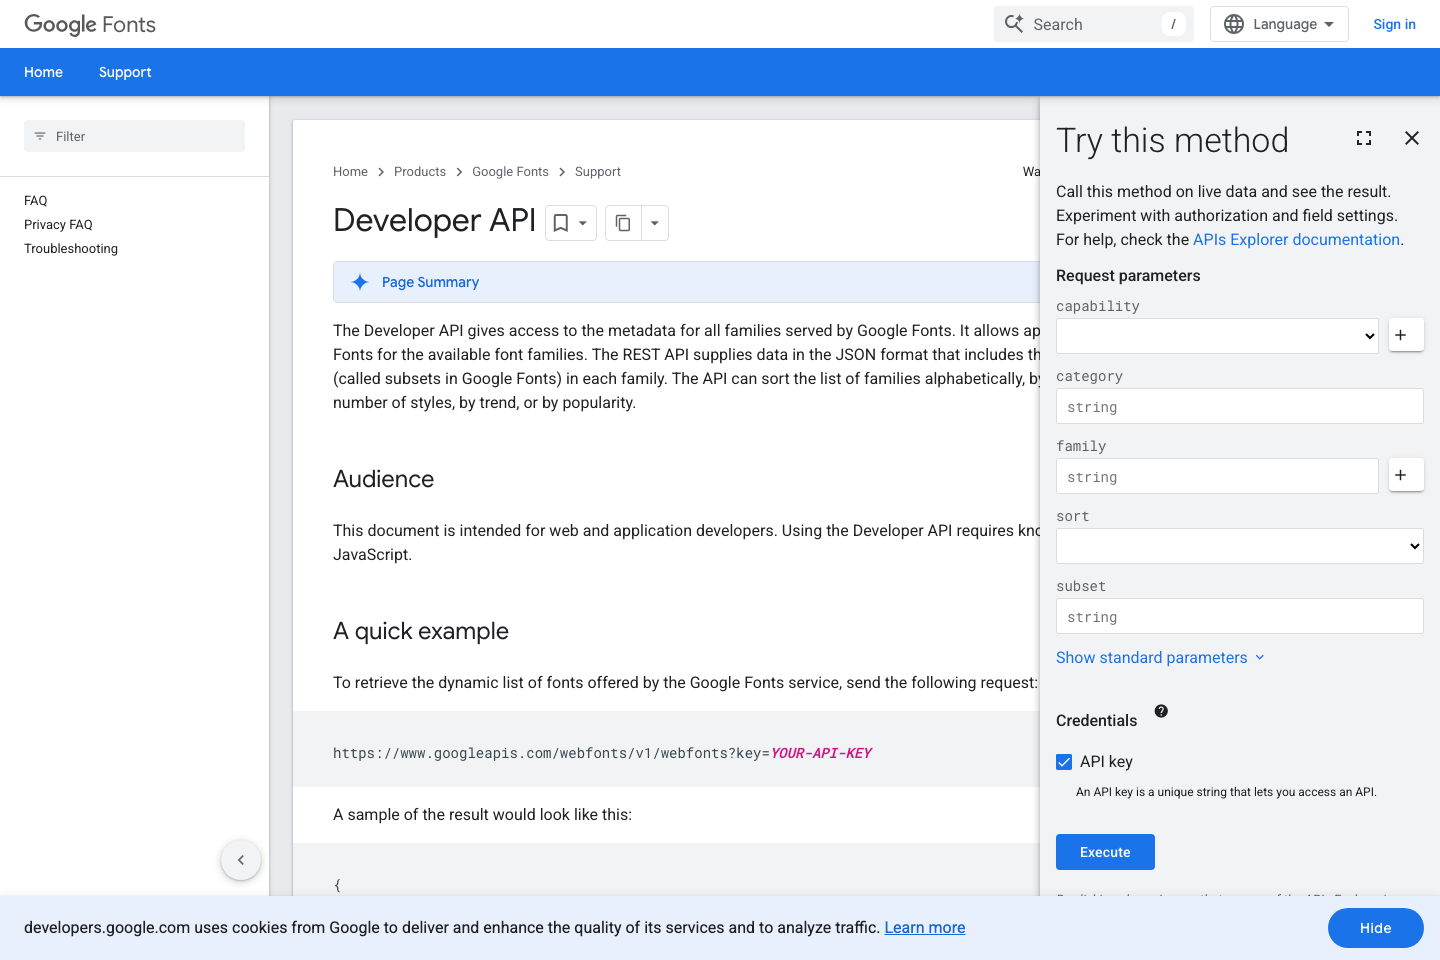Open the APIs Explorer documentation link
1440x960 pixels.
tap(1295, 239)
